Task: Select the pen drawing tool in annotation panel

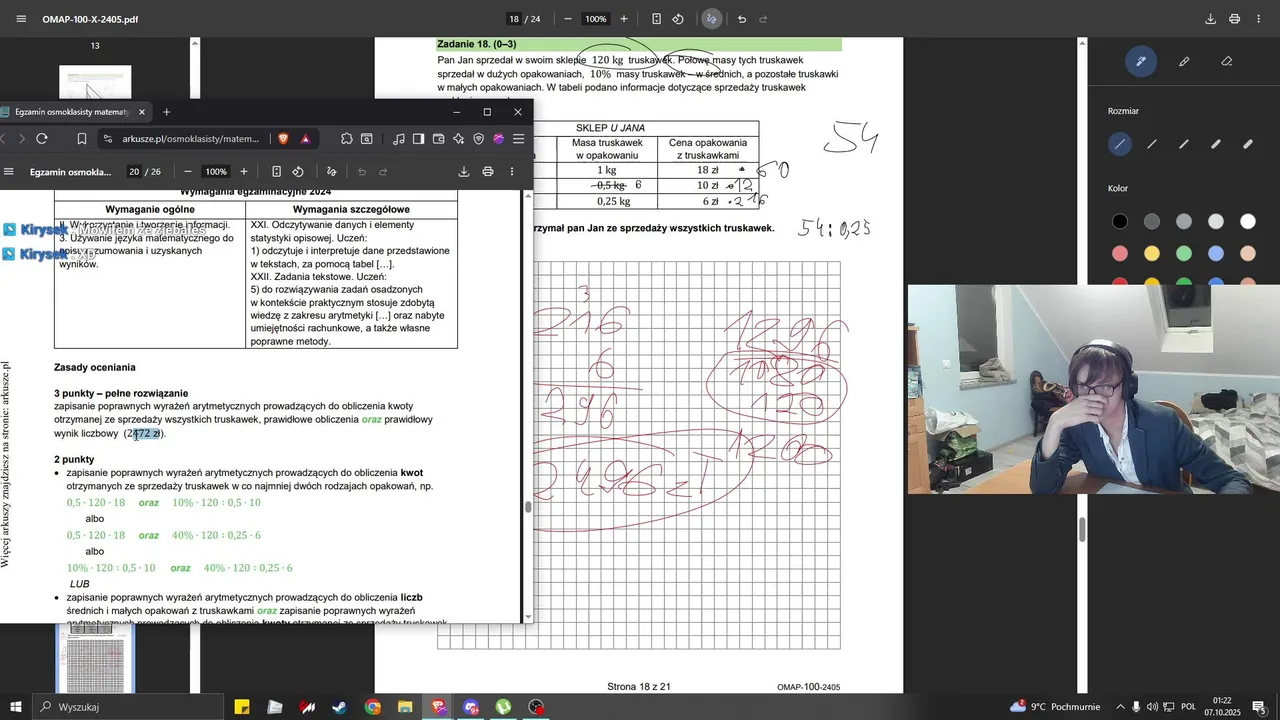Action: [x=1141, y=61]
